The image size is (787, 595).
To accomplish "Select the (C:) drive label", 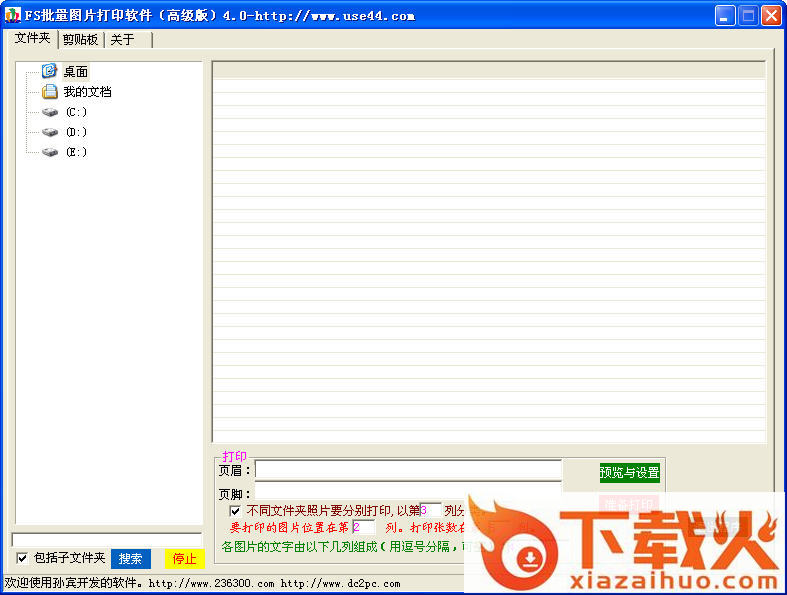I will click(76, 112).
